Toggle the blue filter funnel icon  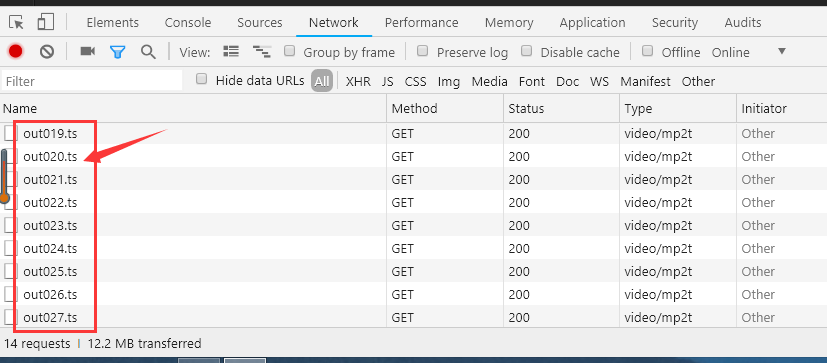click(118, 52)
